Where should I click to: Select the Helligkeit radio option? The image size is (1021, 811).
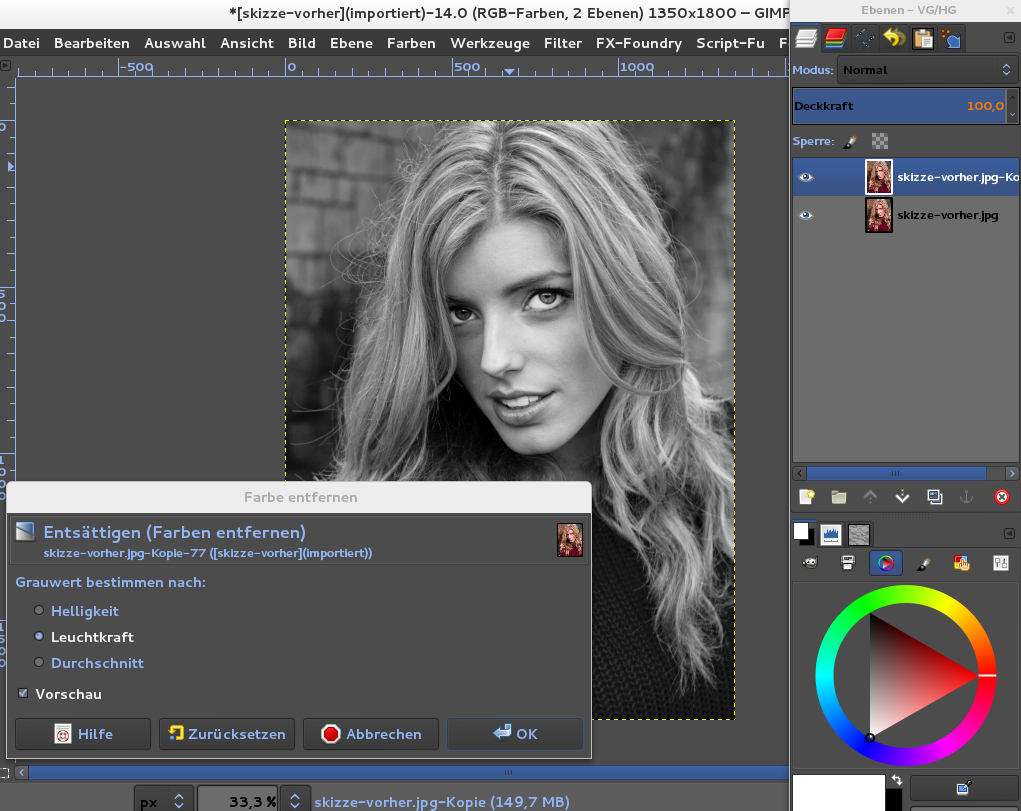(x=39, y=610)
